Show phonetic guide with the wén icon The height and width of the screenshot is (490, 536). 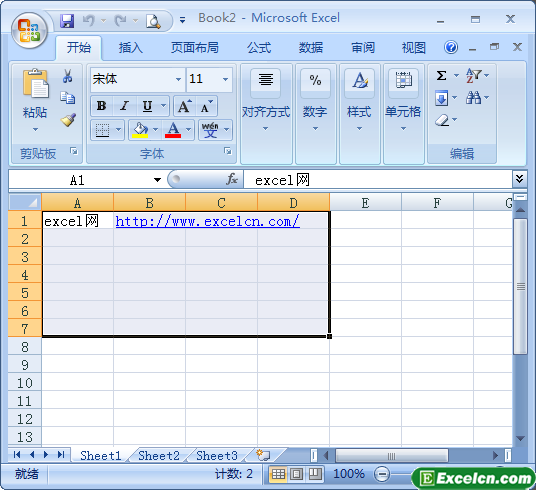[x=210, y=130]
